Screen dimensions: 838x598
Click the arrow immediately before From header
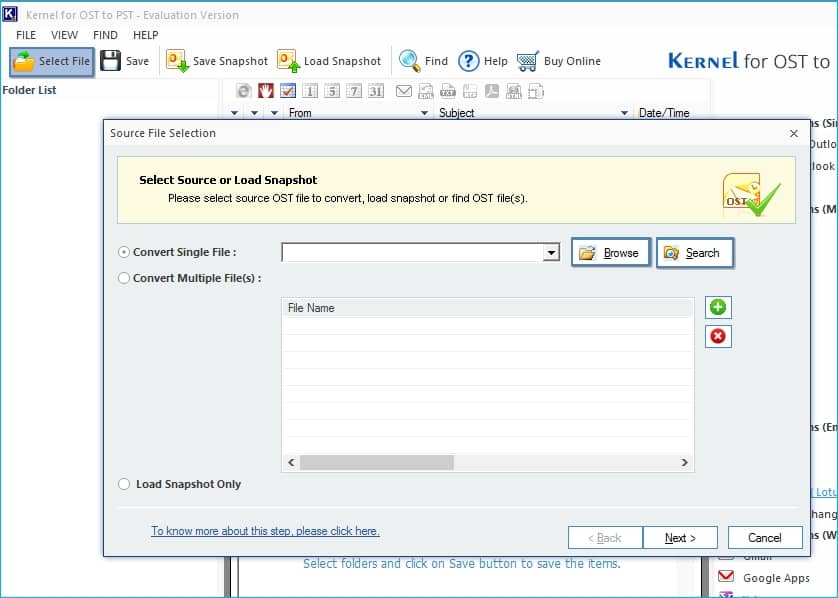[x=275, y=113]
